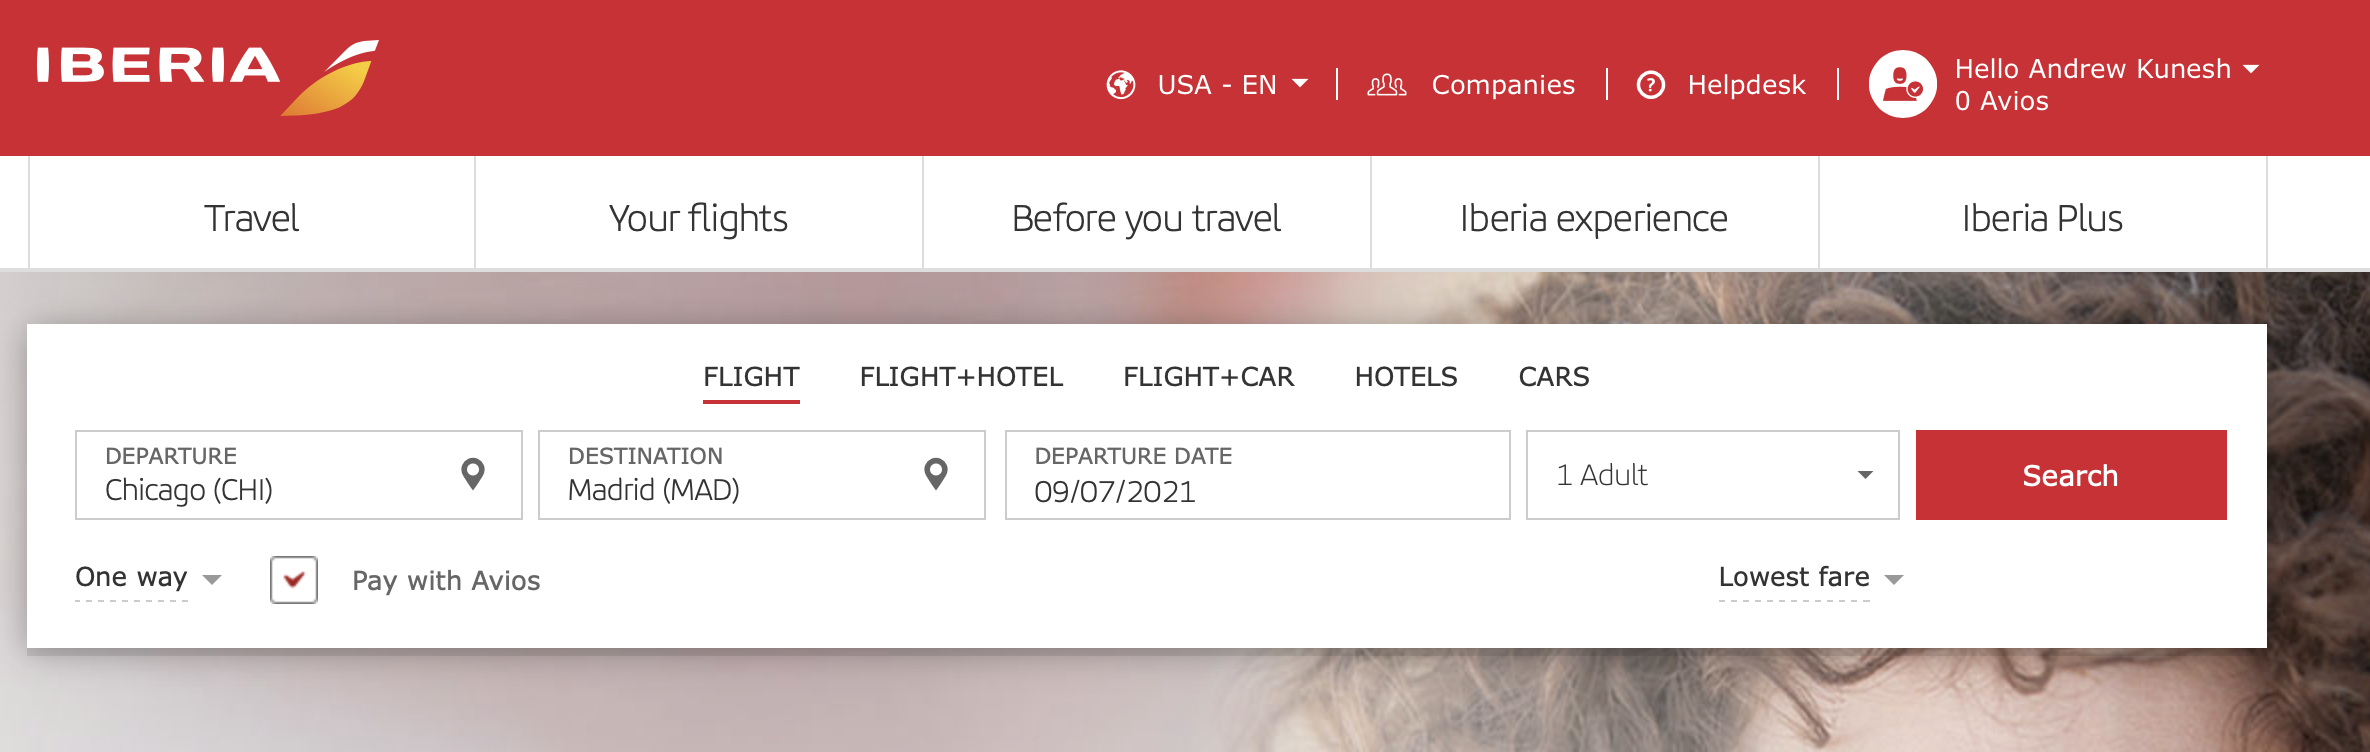Click the red Search button
The height and width of the screenshot is (752, 2370).
click(2069, 475)
